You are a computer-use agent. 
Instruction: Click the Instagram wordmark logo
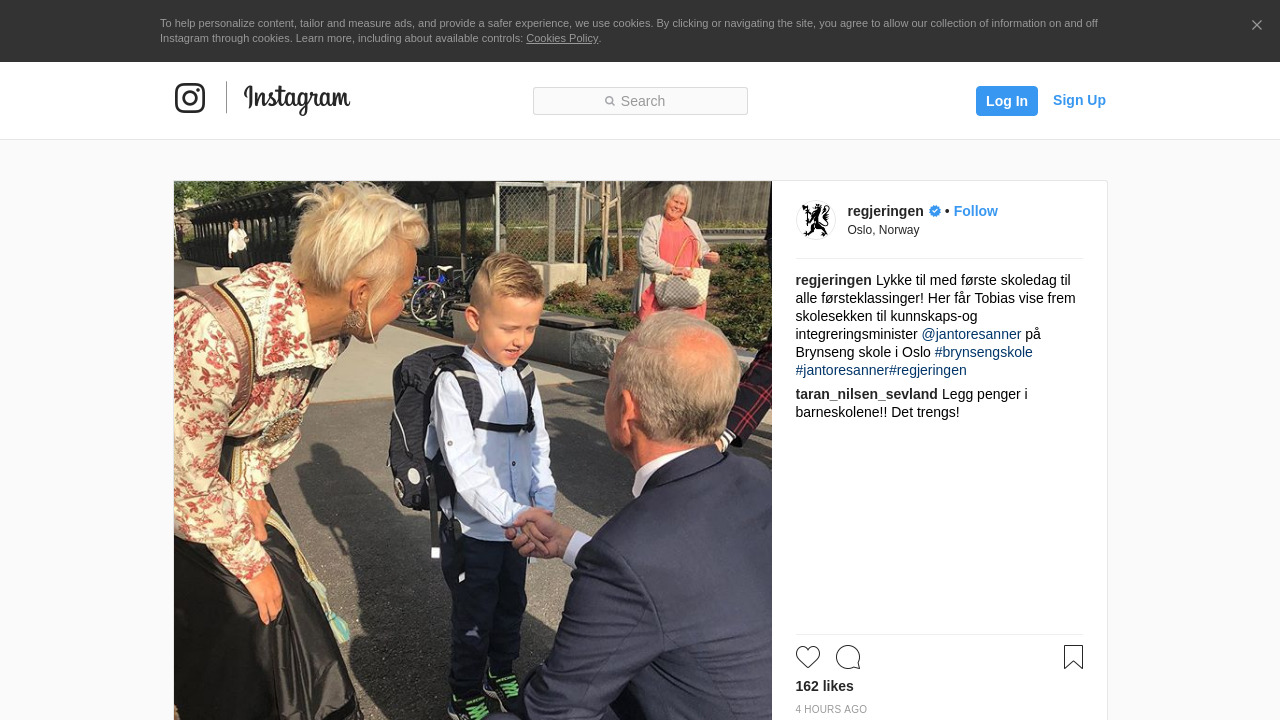[x=297, y=99]
